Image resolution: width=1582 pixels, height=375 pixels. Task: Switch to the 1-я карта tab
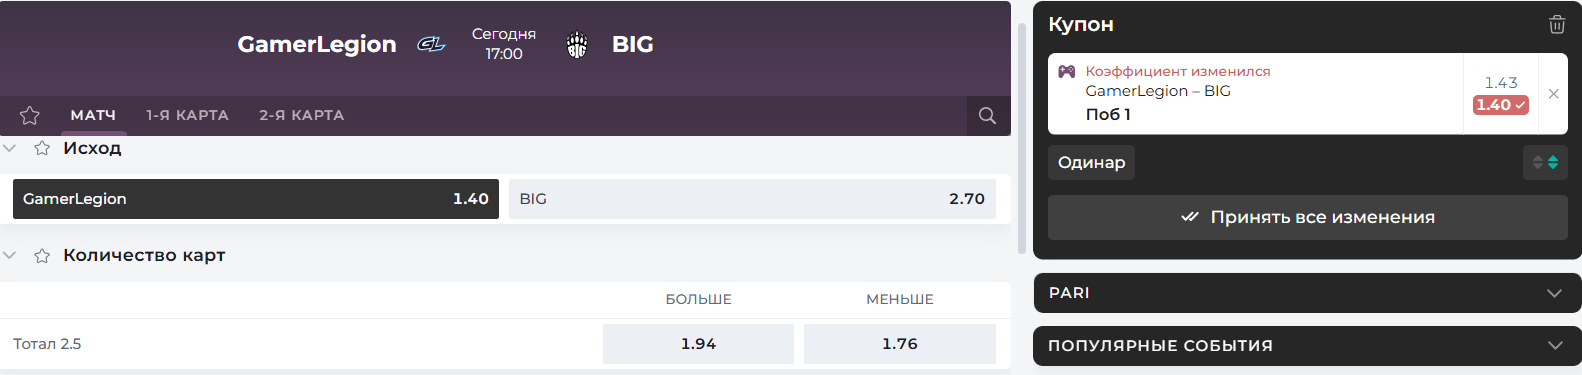coord(187,115)
